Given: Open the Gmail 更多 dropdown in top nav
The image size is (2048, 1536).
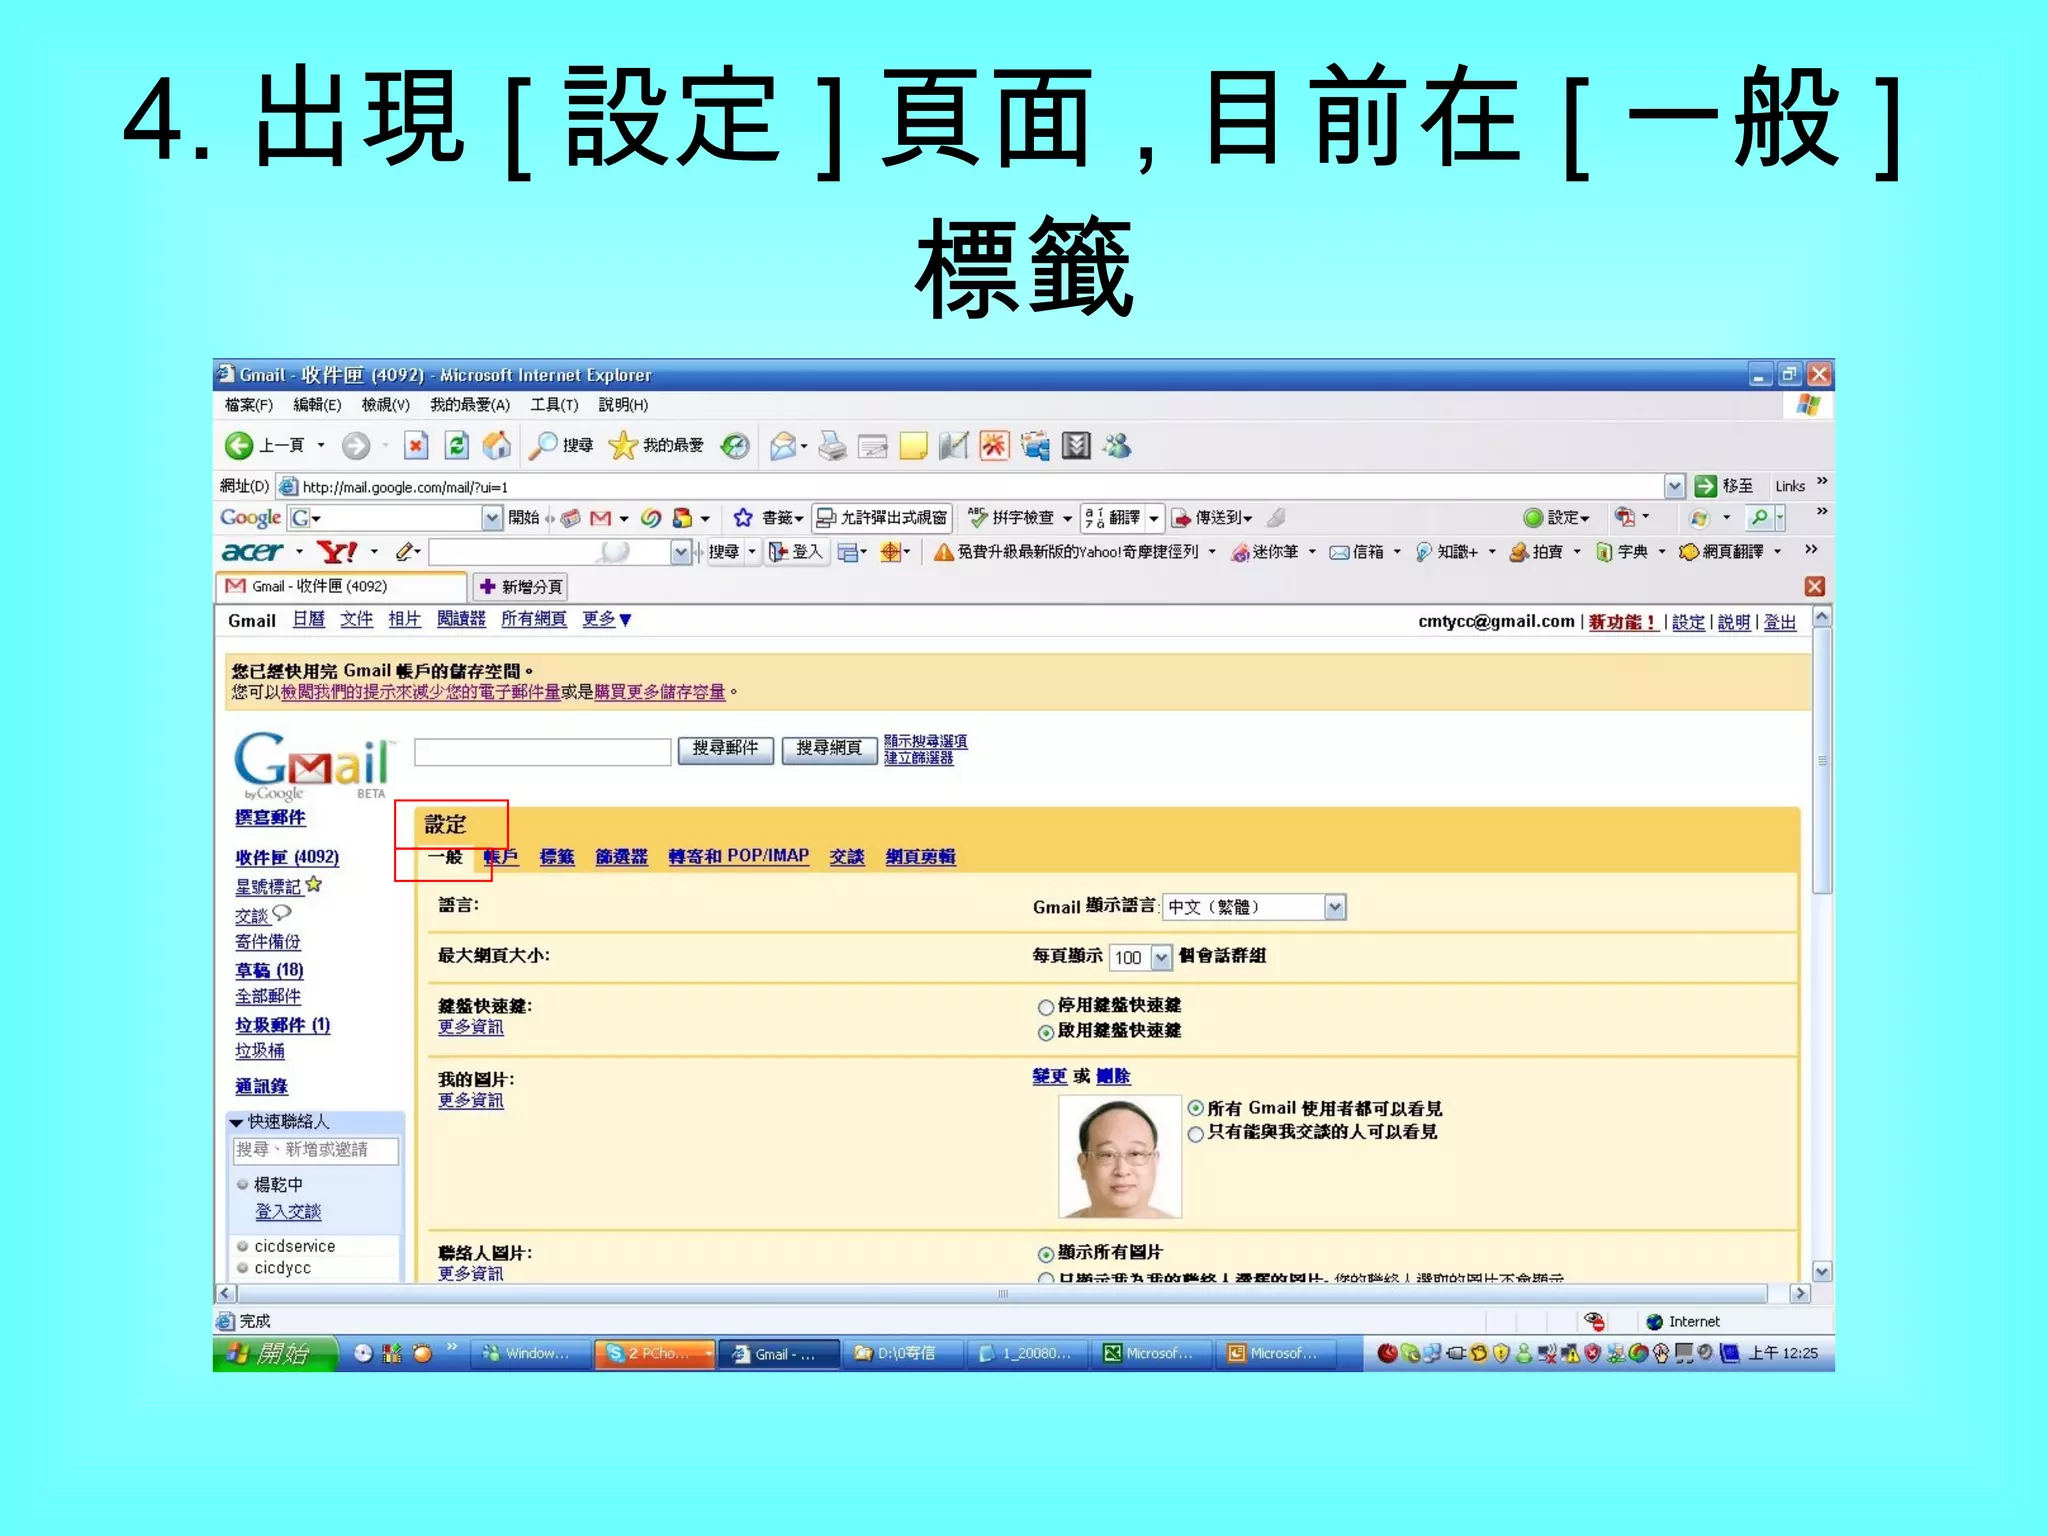Looking at the screenshot, I should point(607,620).
